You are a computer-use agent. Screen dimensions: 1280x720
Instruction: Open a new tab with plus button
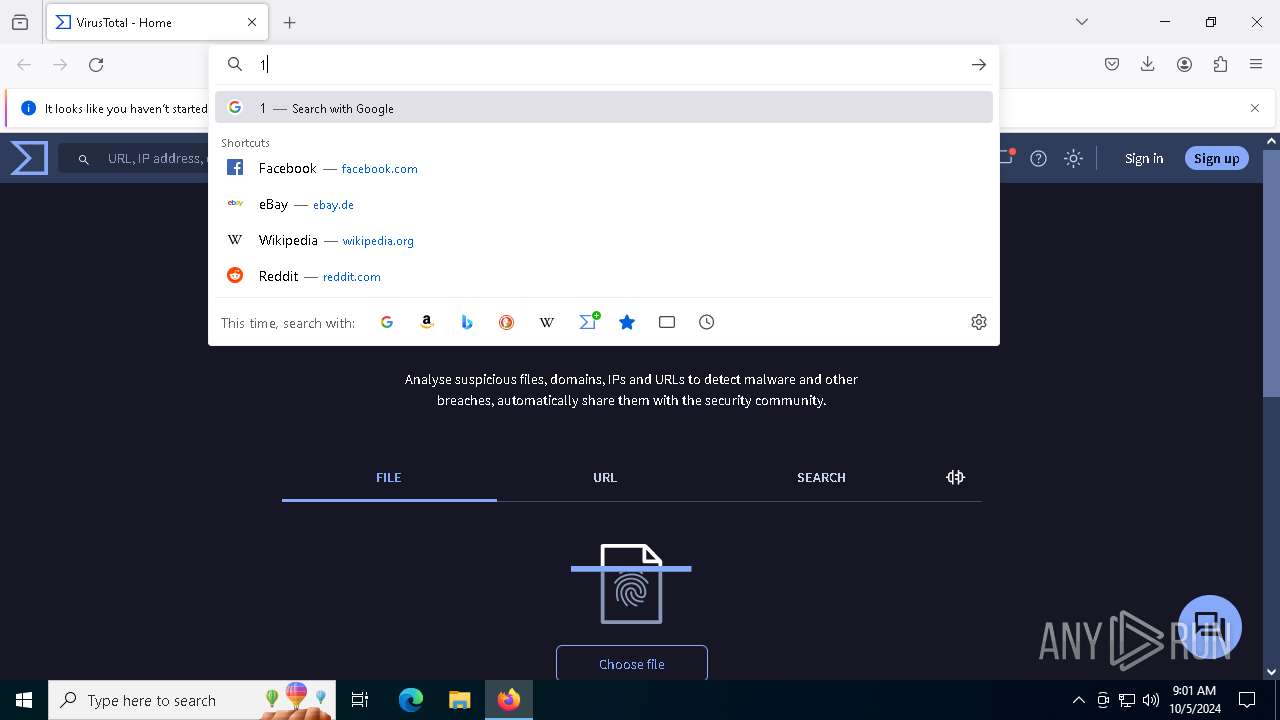290,22
